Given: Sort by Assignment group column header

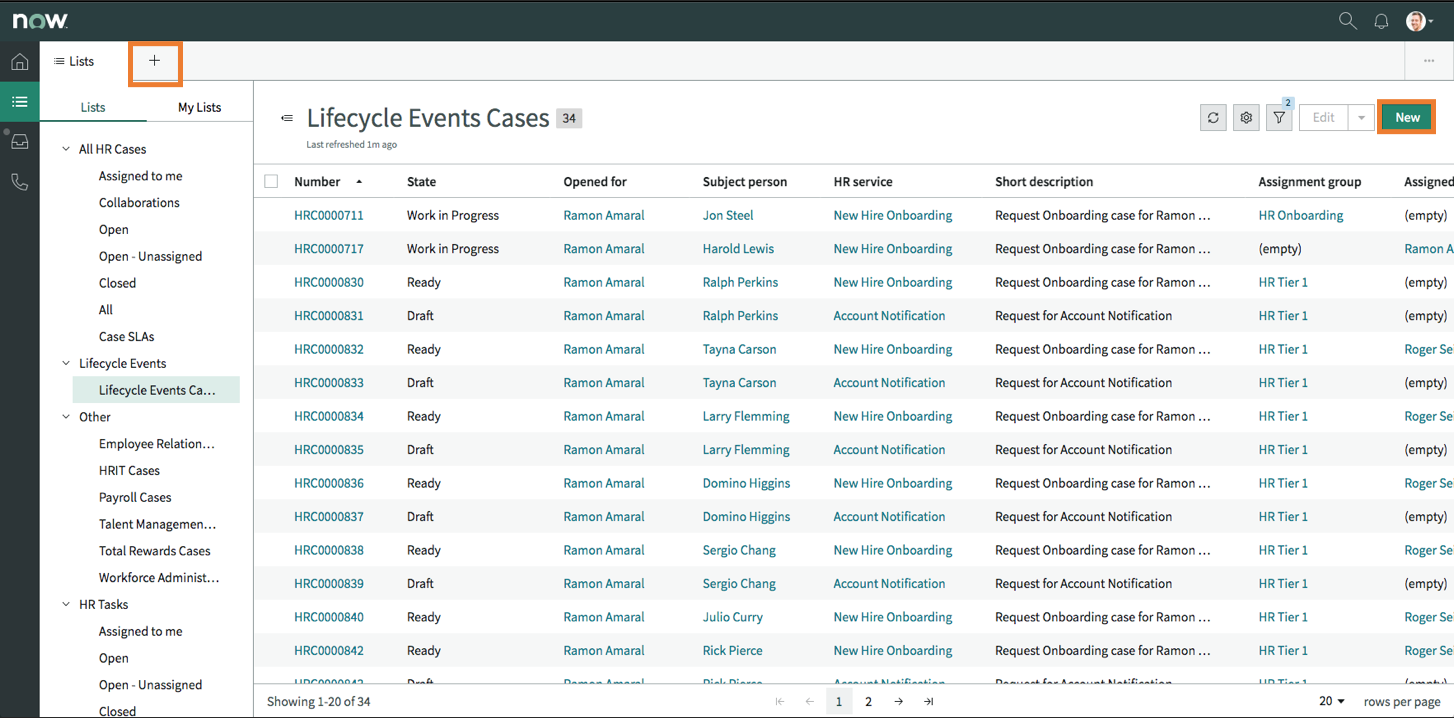Looking at the screenshot, I should [x=1310, y=182].
